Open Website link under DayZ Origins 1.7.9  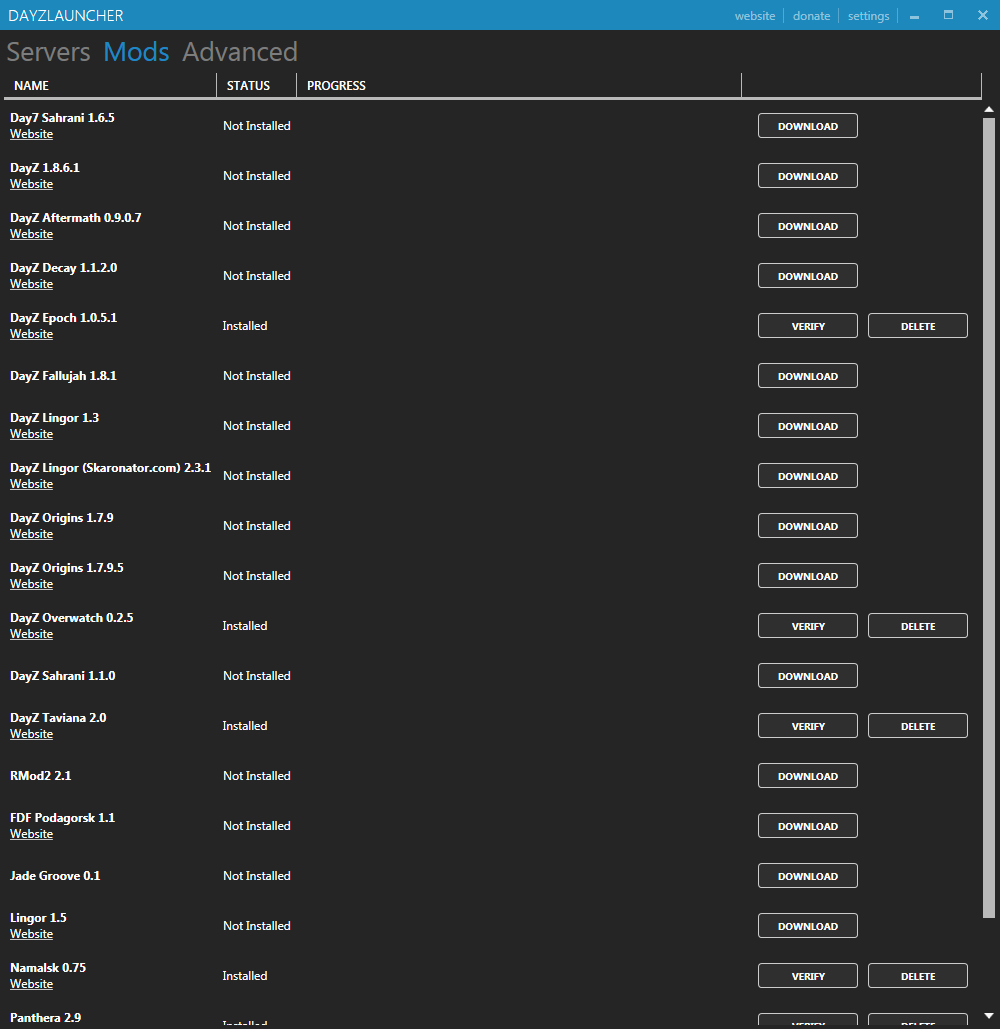pyautogui.click(x=31, y=534)
